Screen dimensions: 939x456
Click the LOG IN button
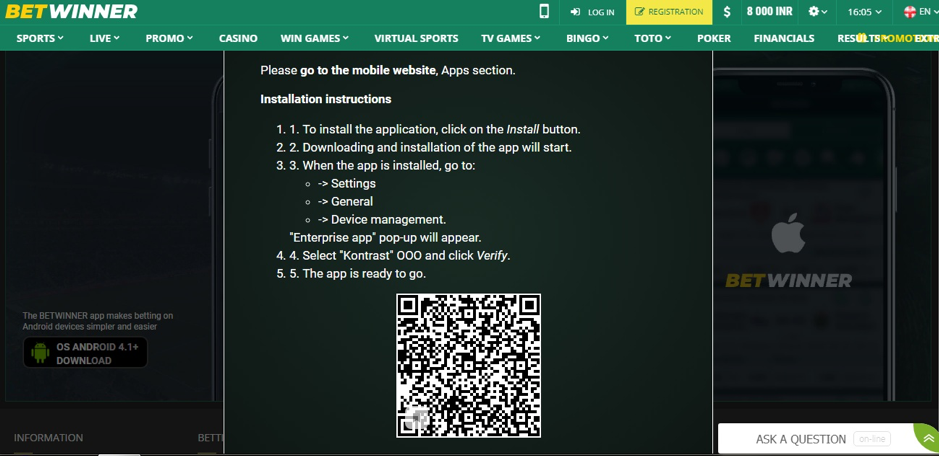pos(592,12)
